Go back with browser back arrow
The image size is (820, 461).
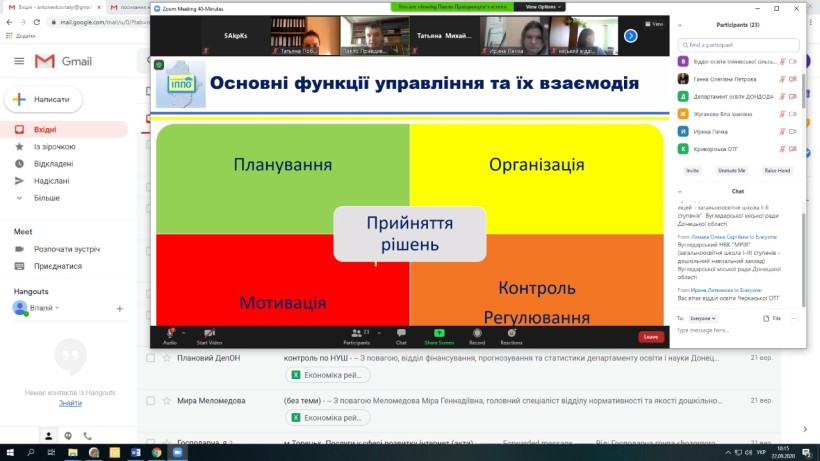(9, 22)
